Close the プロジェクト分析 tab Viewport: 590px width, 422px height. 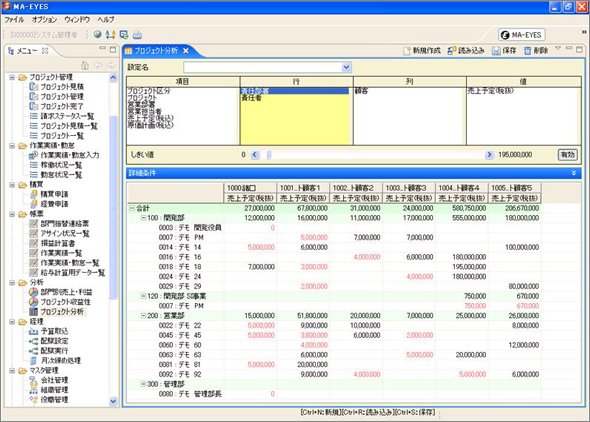186,51
